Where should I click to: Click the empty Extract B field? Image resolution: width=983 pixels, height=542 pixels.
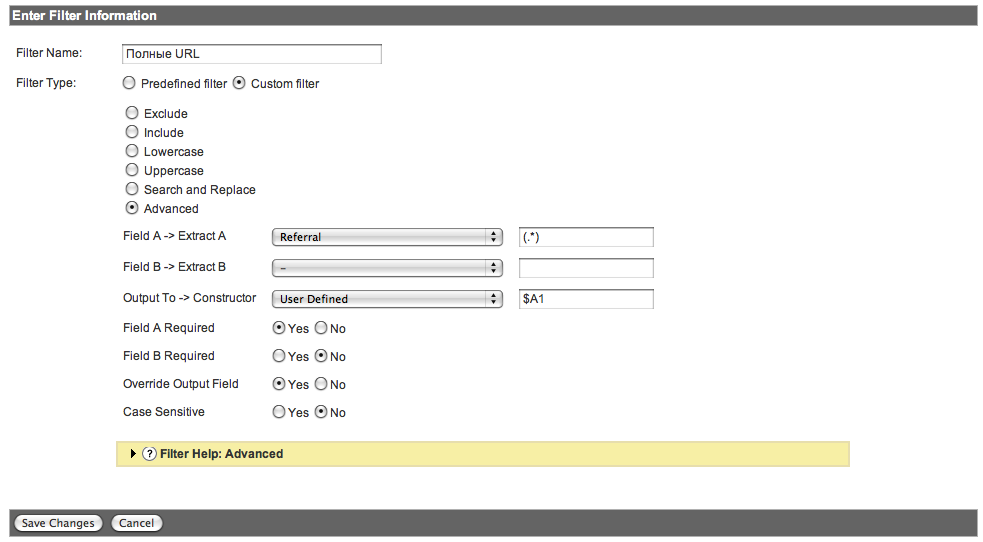pos(586,268)
